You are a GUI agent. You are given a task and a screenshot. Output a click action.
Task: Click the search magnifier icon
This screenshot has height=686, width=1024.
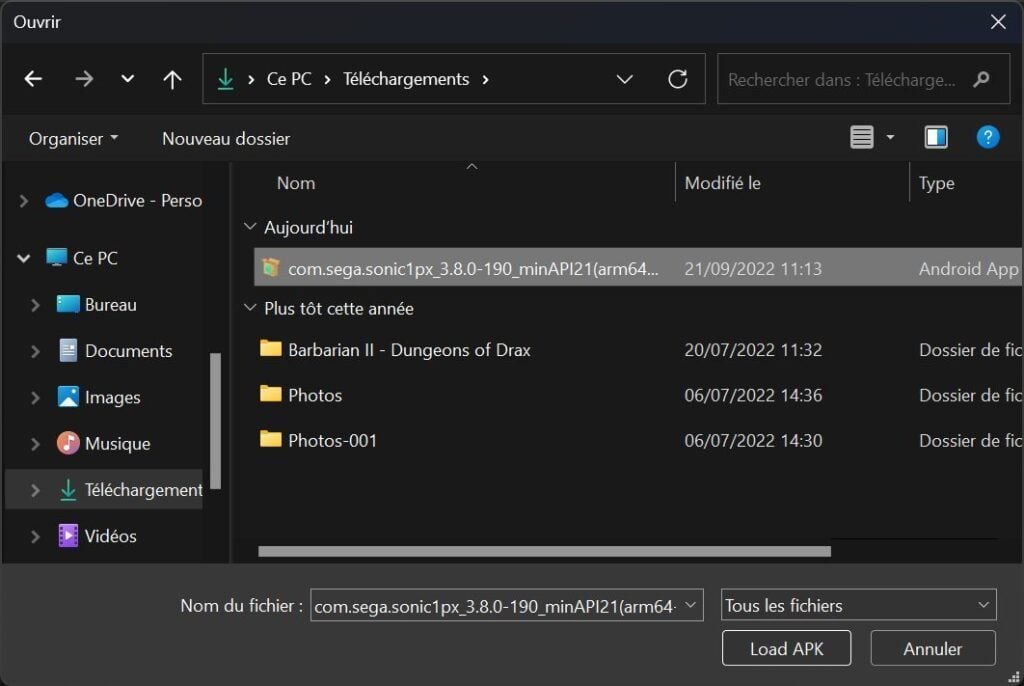(x=981, y=79)
